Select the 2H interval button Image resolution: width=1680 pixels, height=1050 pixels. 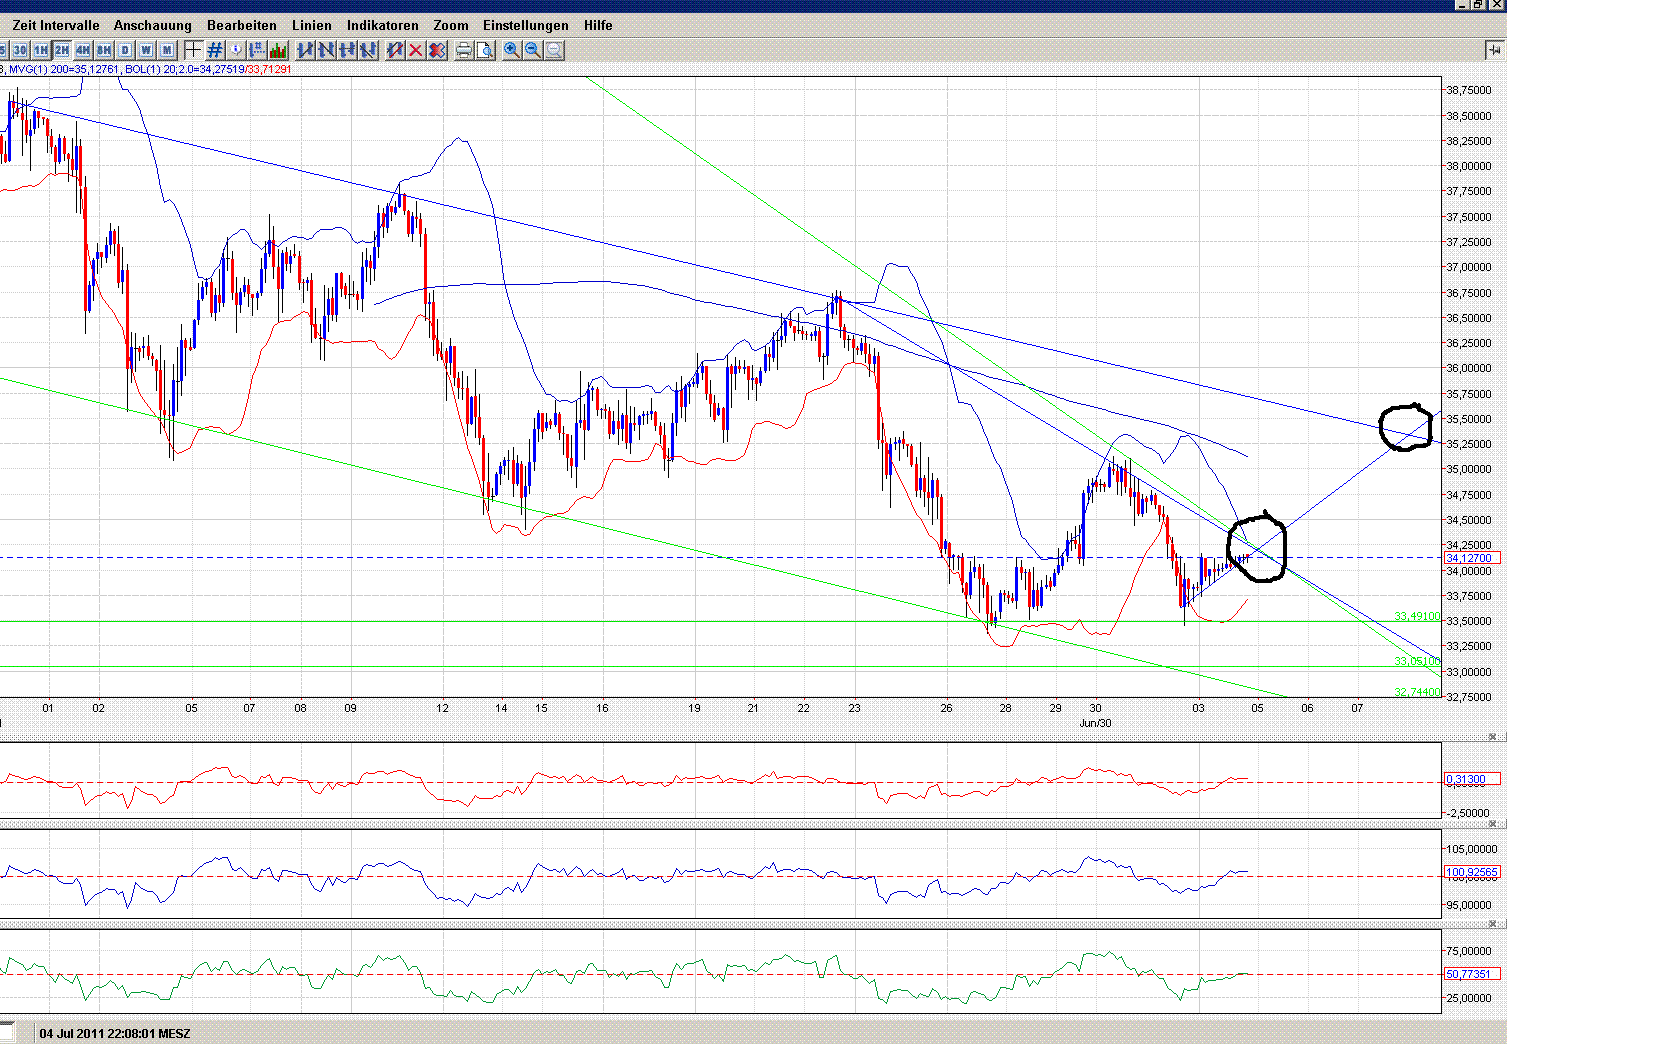pos(62,50)
